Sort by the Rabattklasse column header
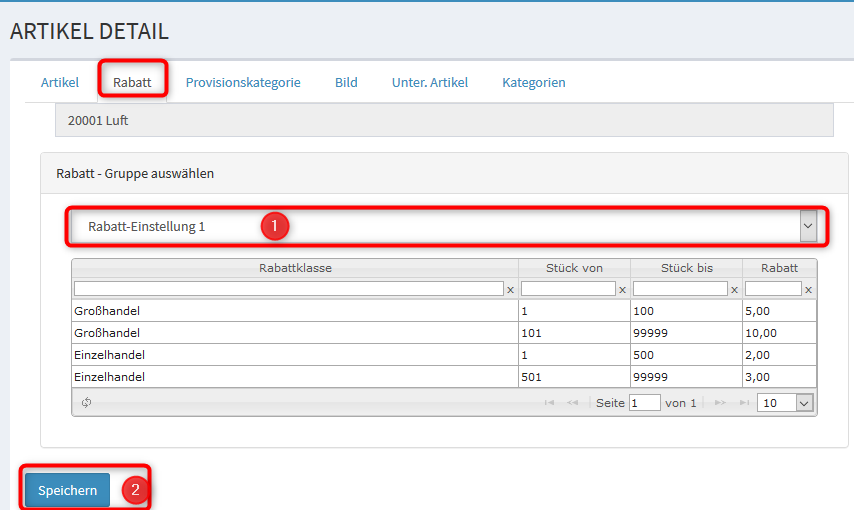 [295, 268]
